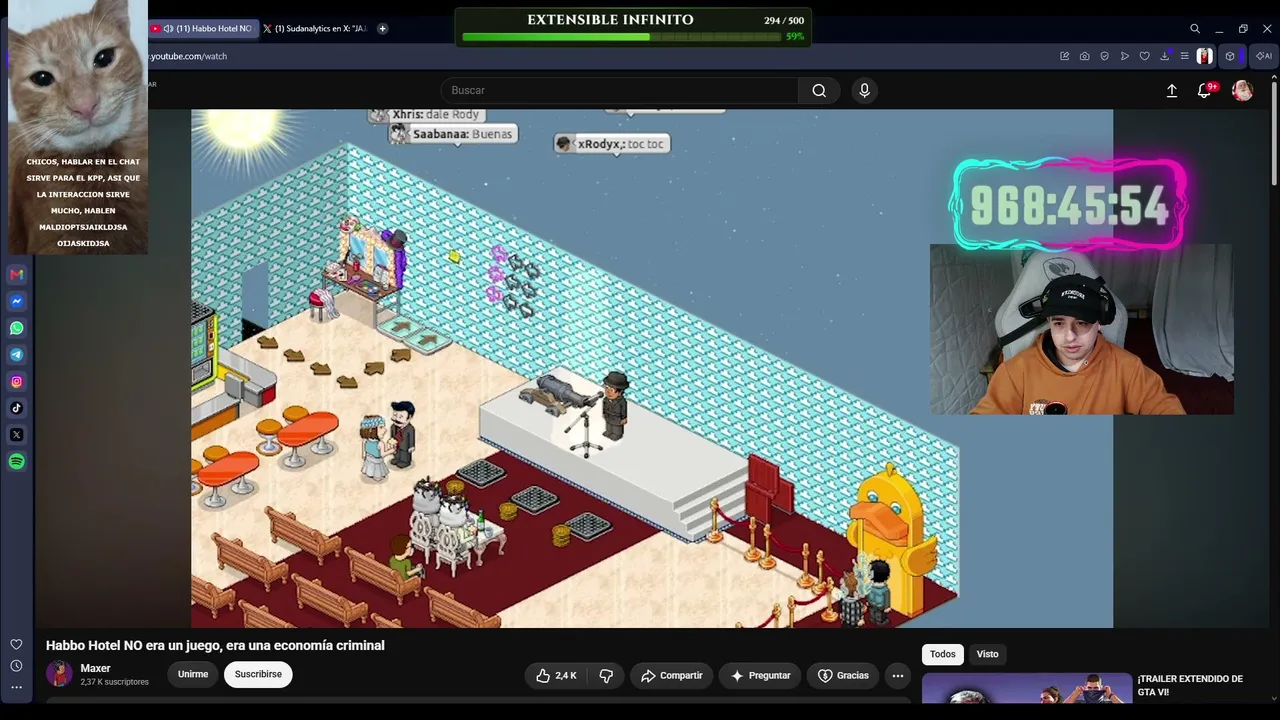Viewport: 1280px width, 720px height.
Task: Select the Visto filter chip
Action: [988, 654]
